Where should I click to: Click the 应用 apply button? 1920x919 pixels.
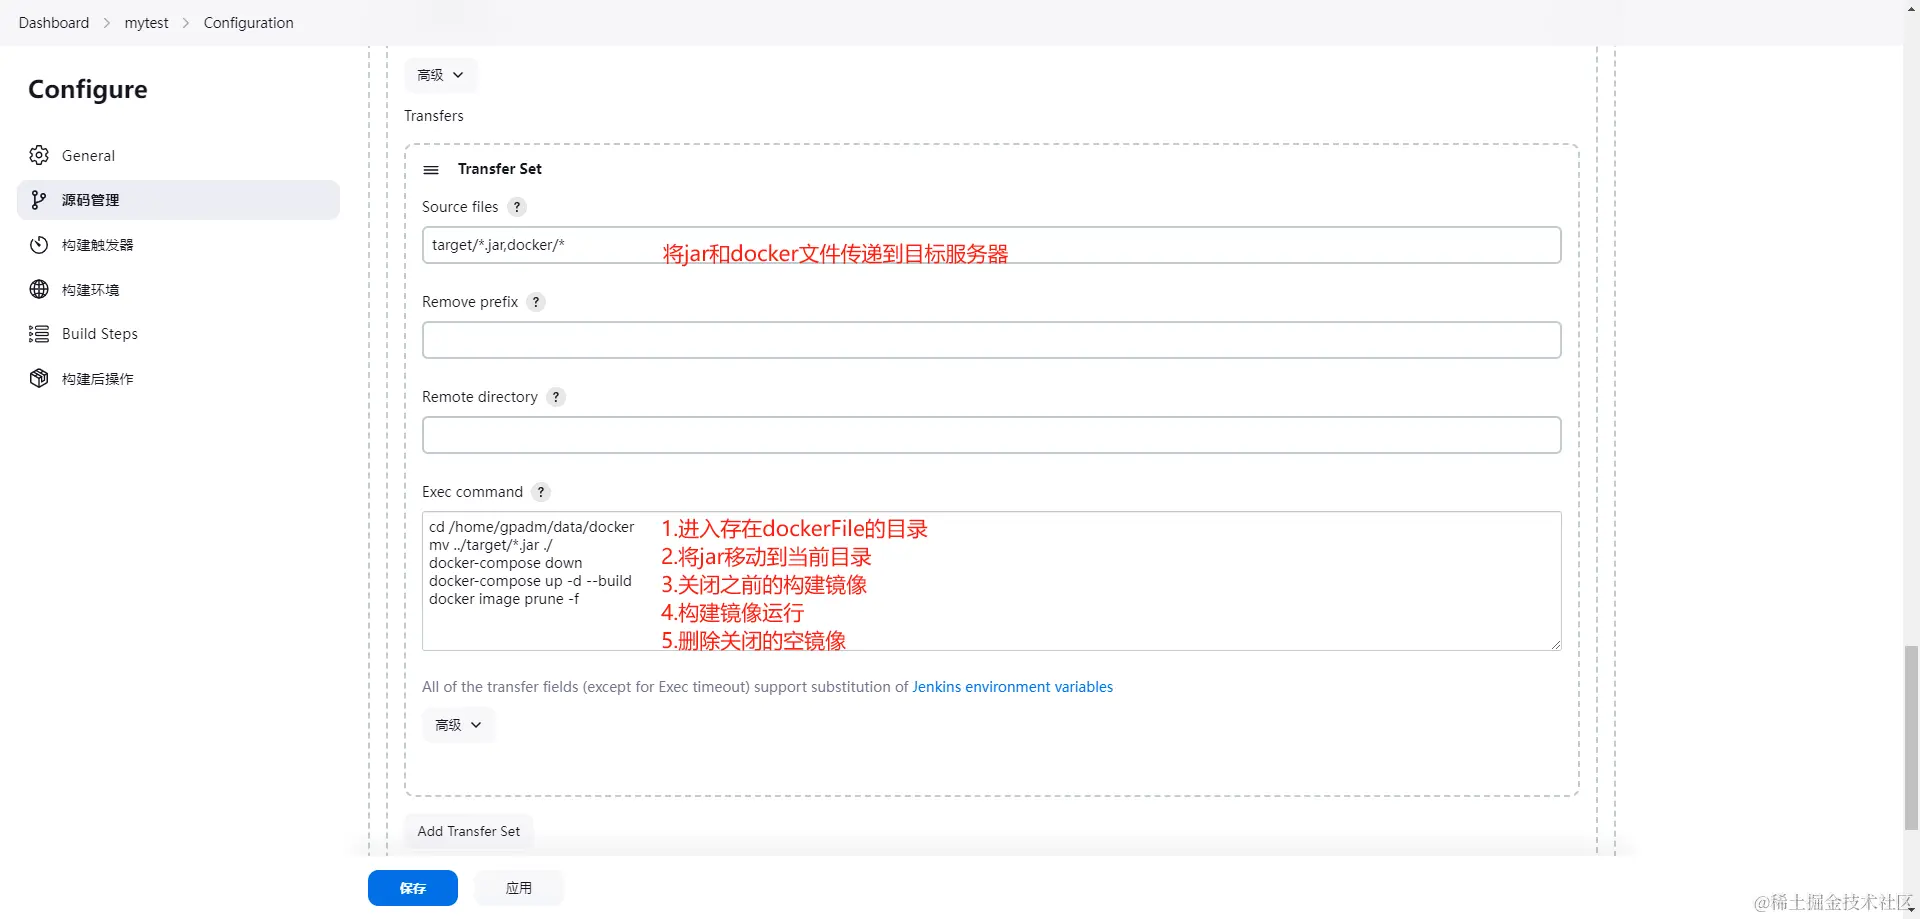coord(519,888)
